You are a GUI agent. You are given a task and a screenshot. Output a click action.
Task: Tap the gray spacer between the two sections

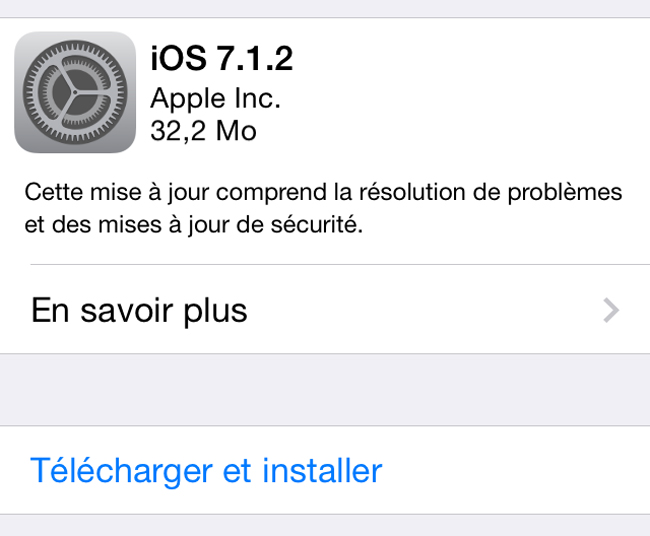(325, 390)
